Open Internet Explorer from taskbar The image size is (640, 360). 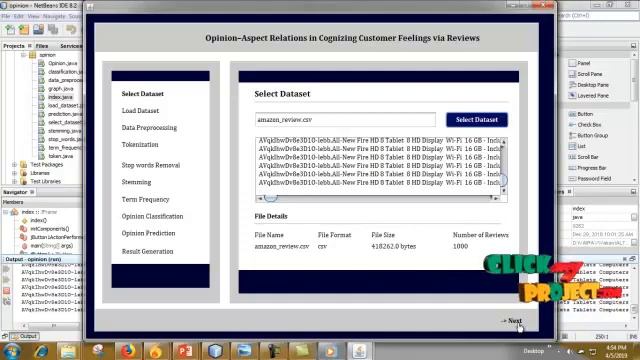coord(41,351)
